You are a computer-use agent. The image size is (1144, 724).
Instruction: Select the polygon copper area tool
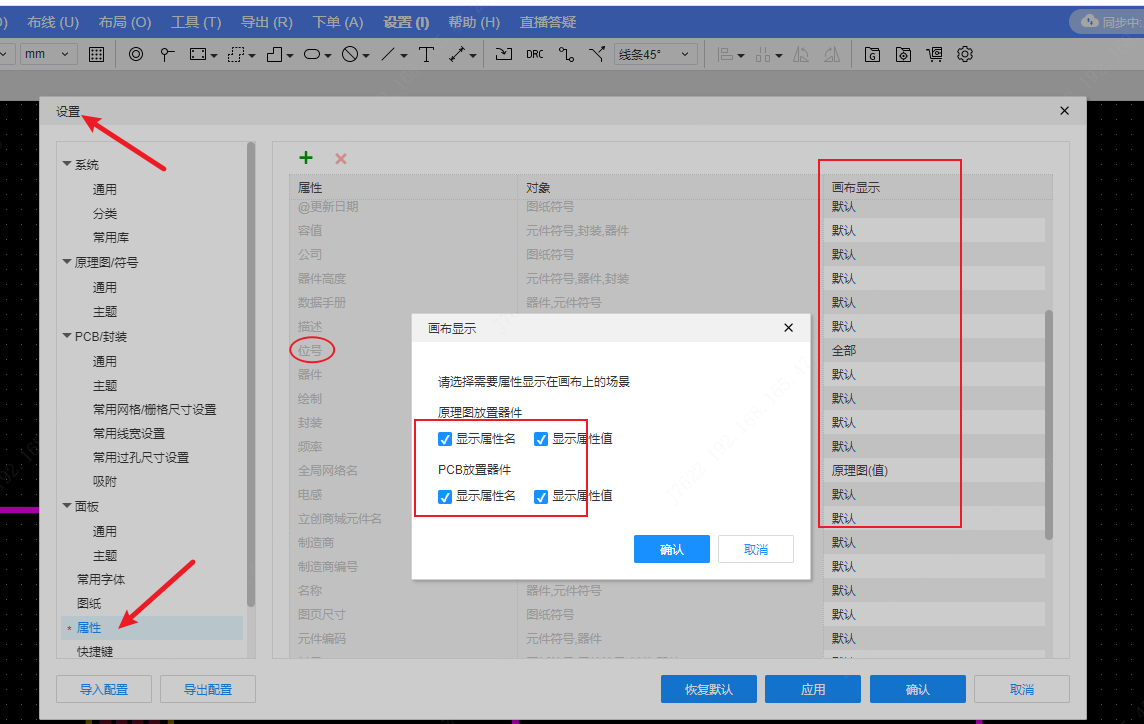274,54
